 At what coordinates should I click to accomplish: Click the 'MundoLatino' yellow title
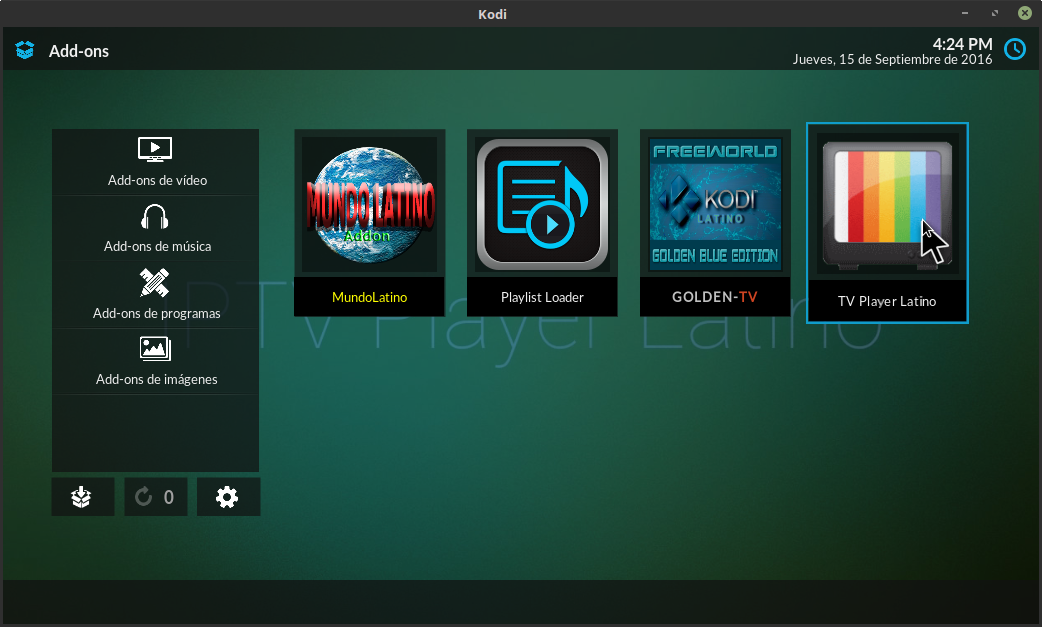(x=369, y=298)
